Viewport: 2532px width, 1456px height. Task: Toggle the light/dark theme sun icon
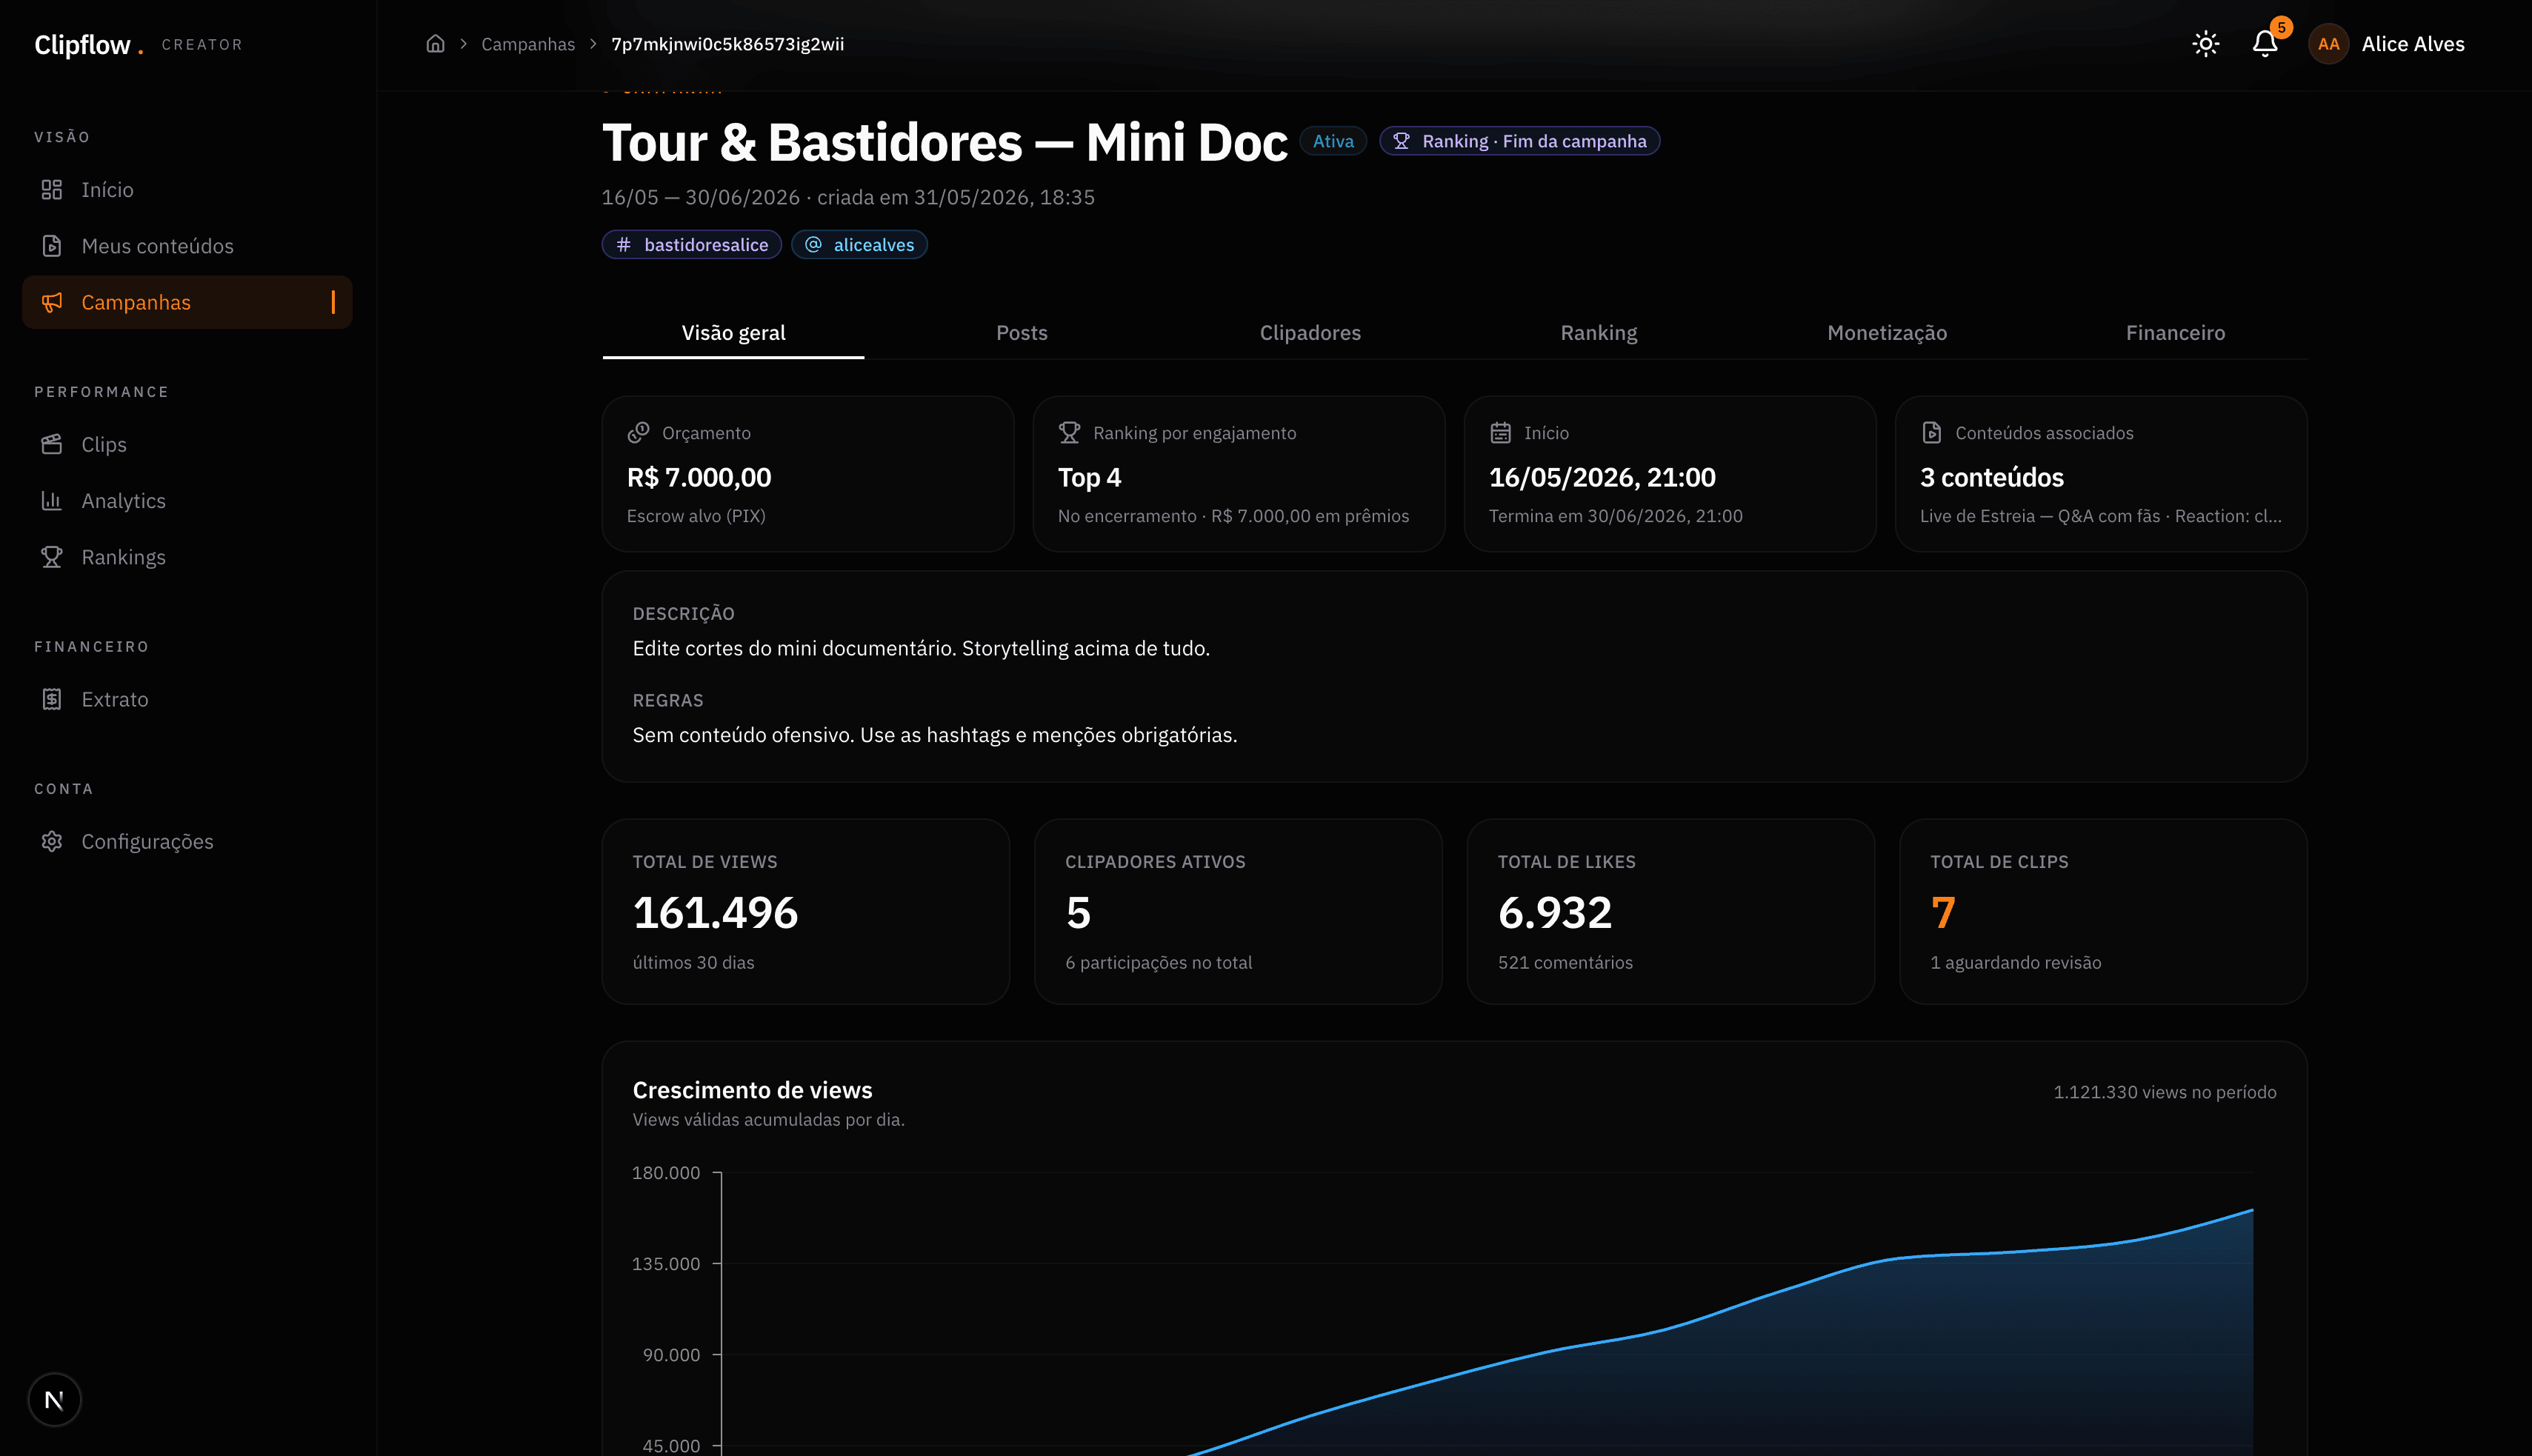pos(2205,44)
